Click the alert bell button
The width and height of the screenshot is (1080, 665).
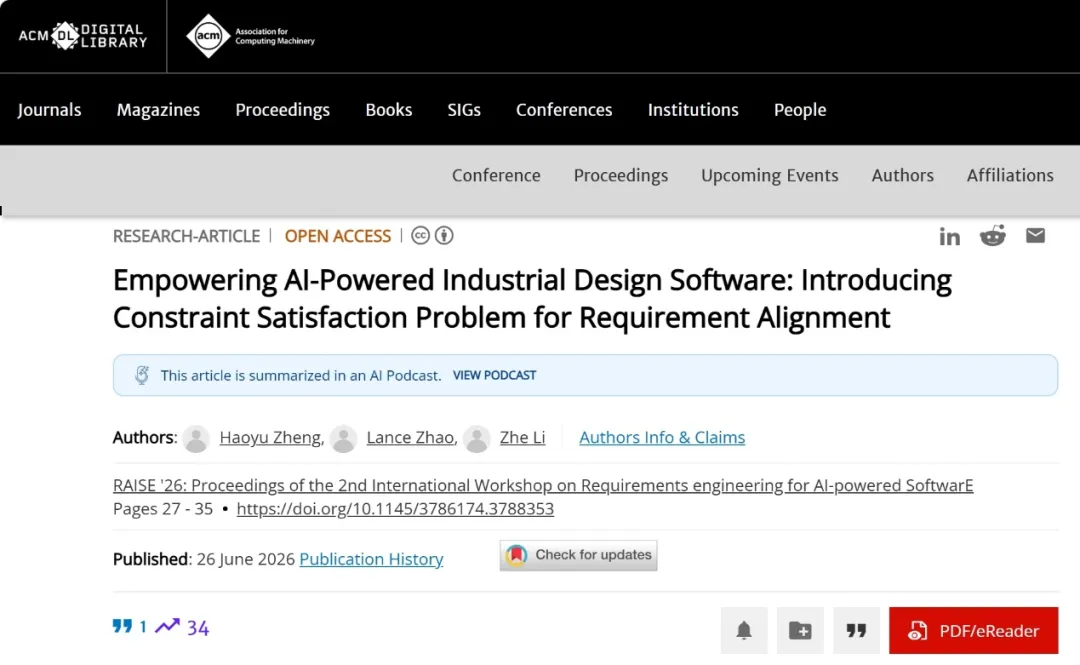pos(744,631)
